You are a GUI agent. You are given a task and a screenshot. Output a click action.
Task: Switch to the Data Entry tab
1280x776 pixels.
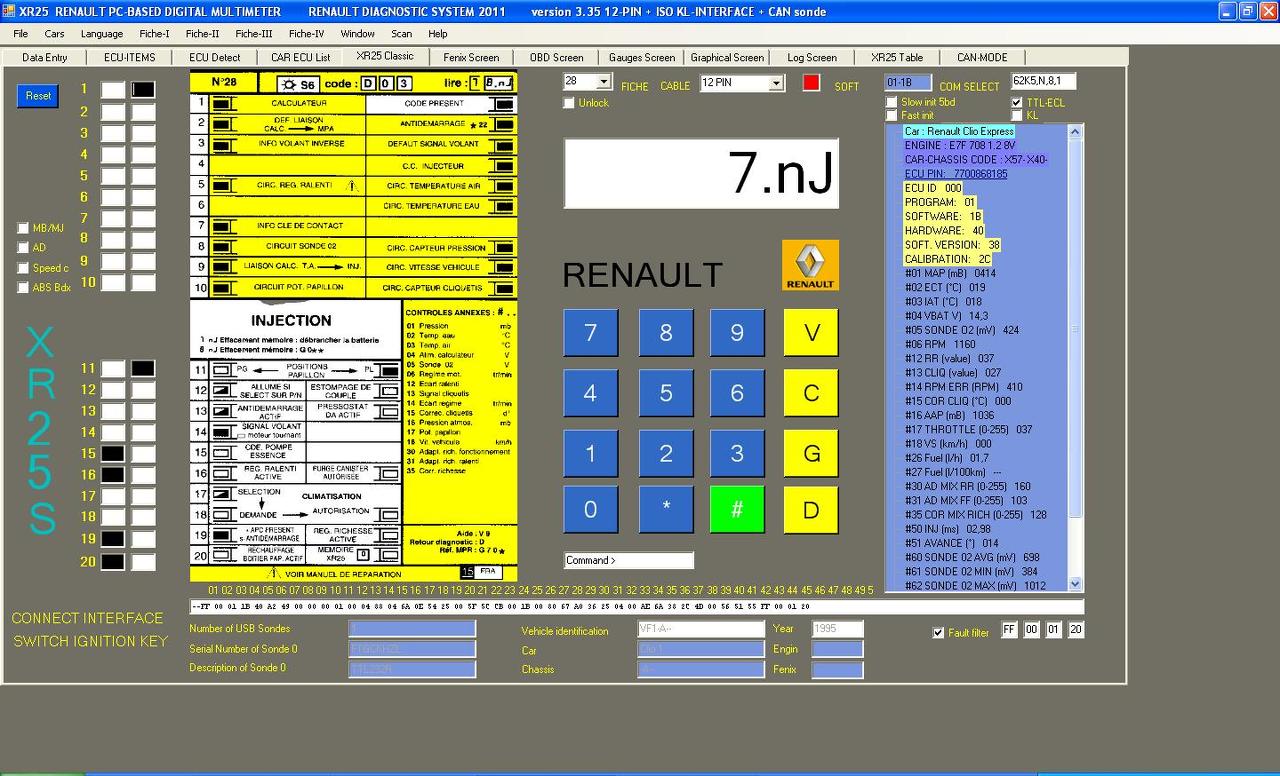45,58
